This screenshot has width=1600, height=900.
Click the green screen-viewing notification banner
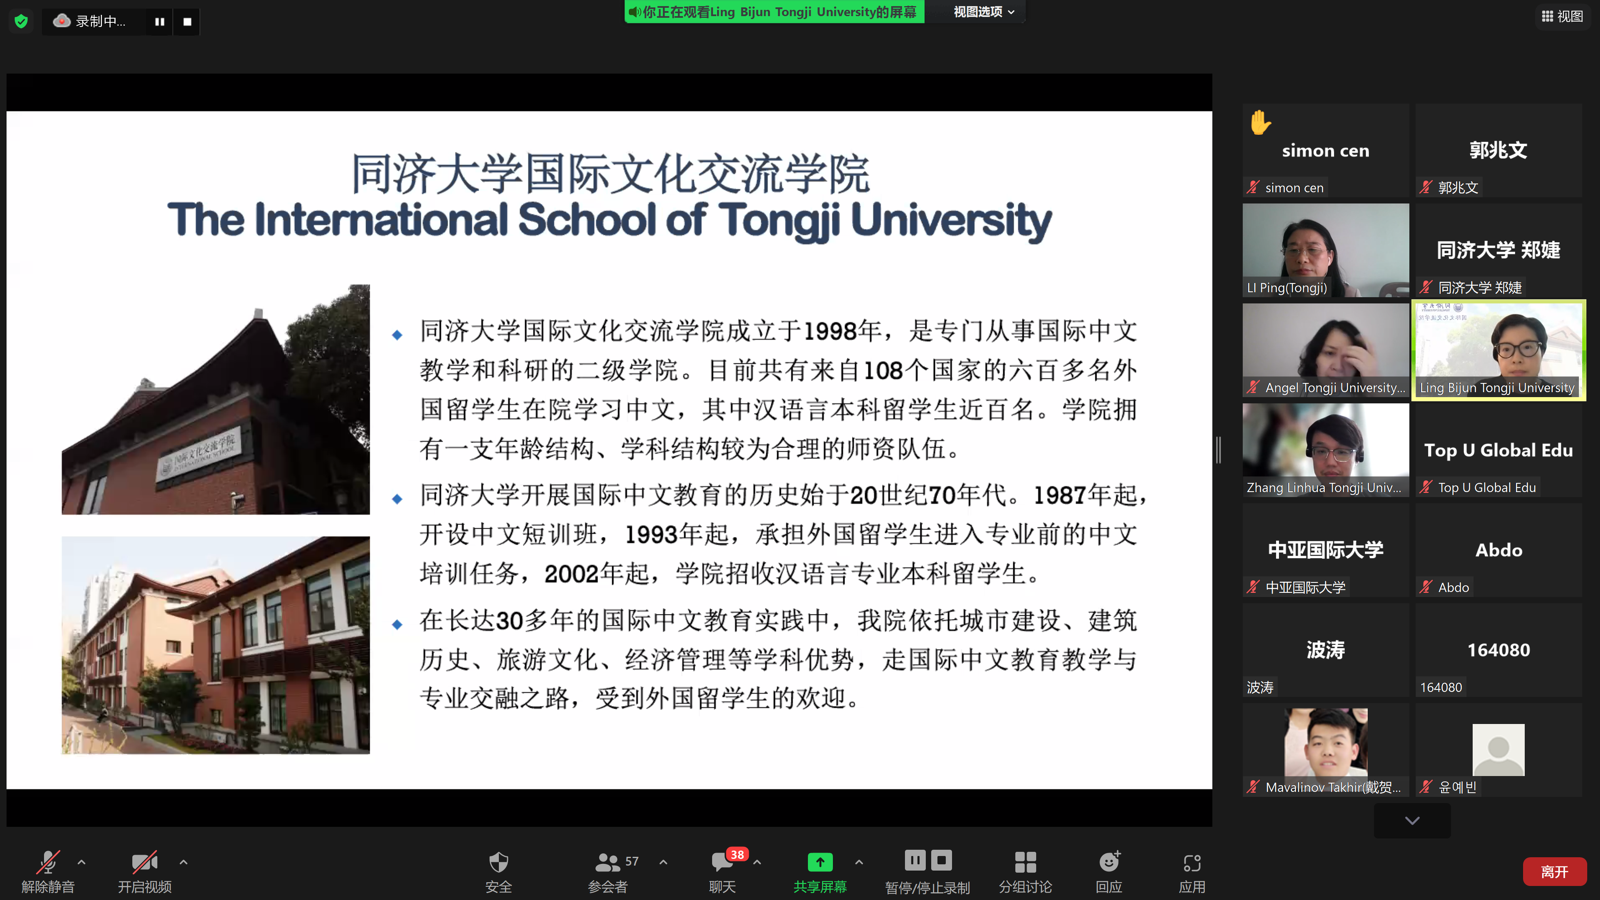(774, 12)
